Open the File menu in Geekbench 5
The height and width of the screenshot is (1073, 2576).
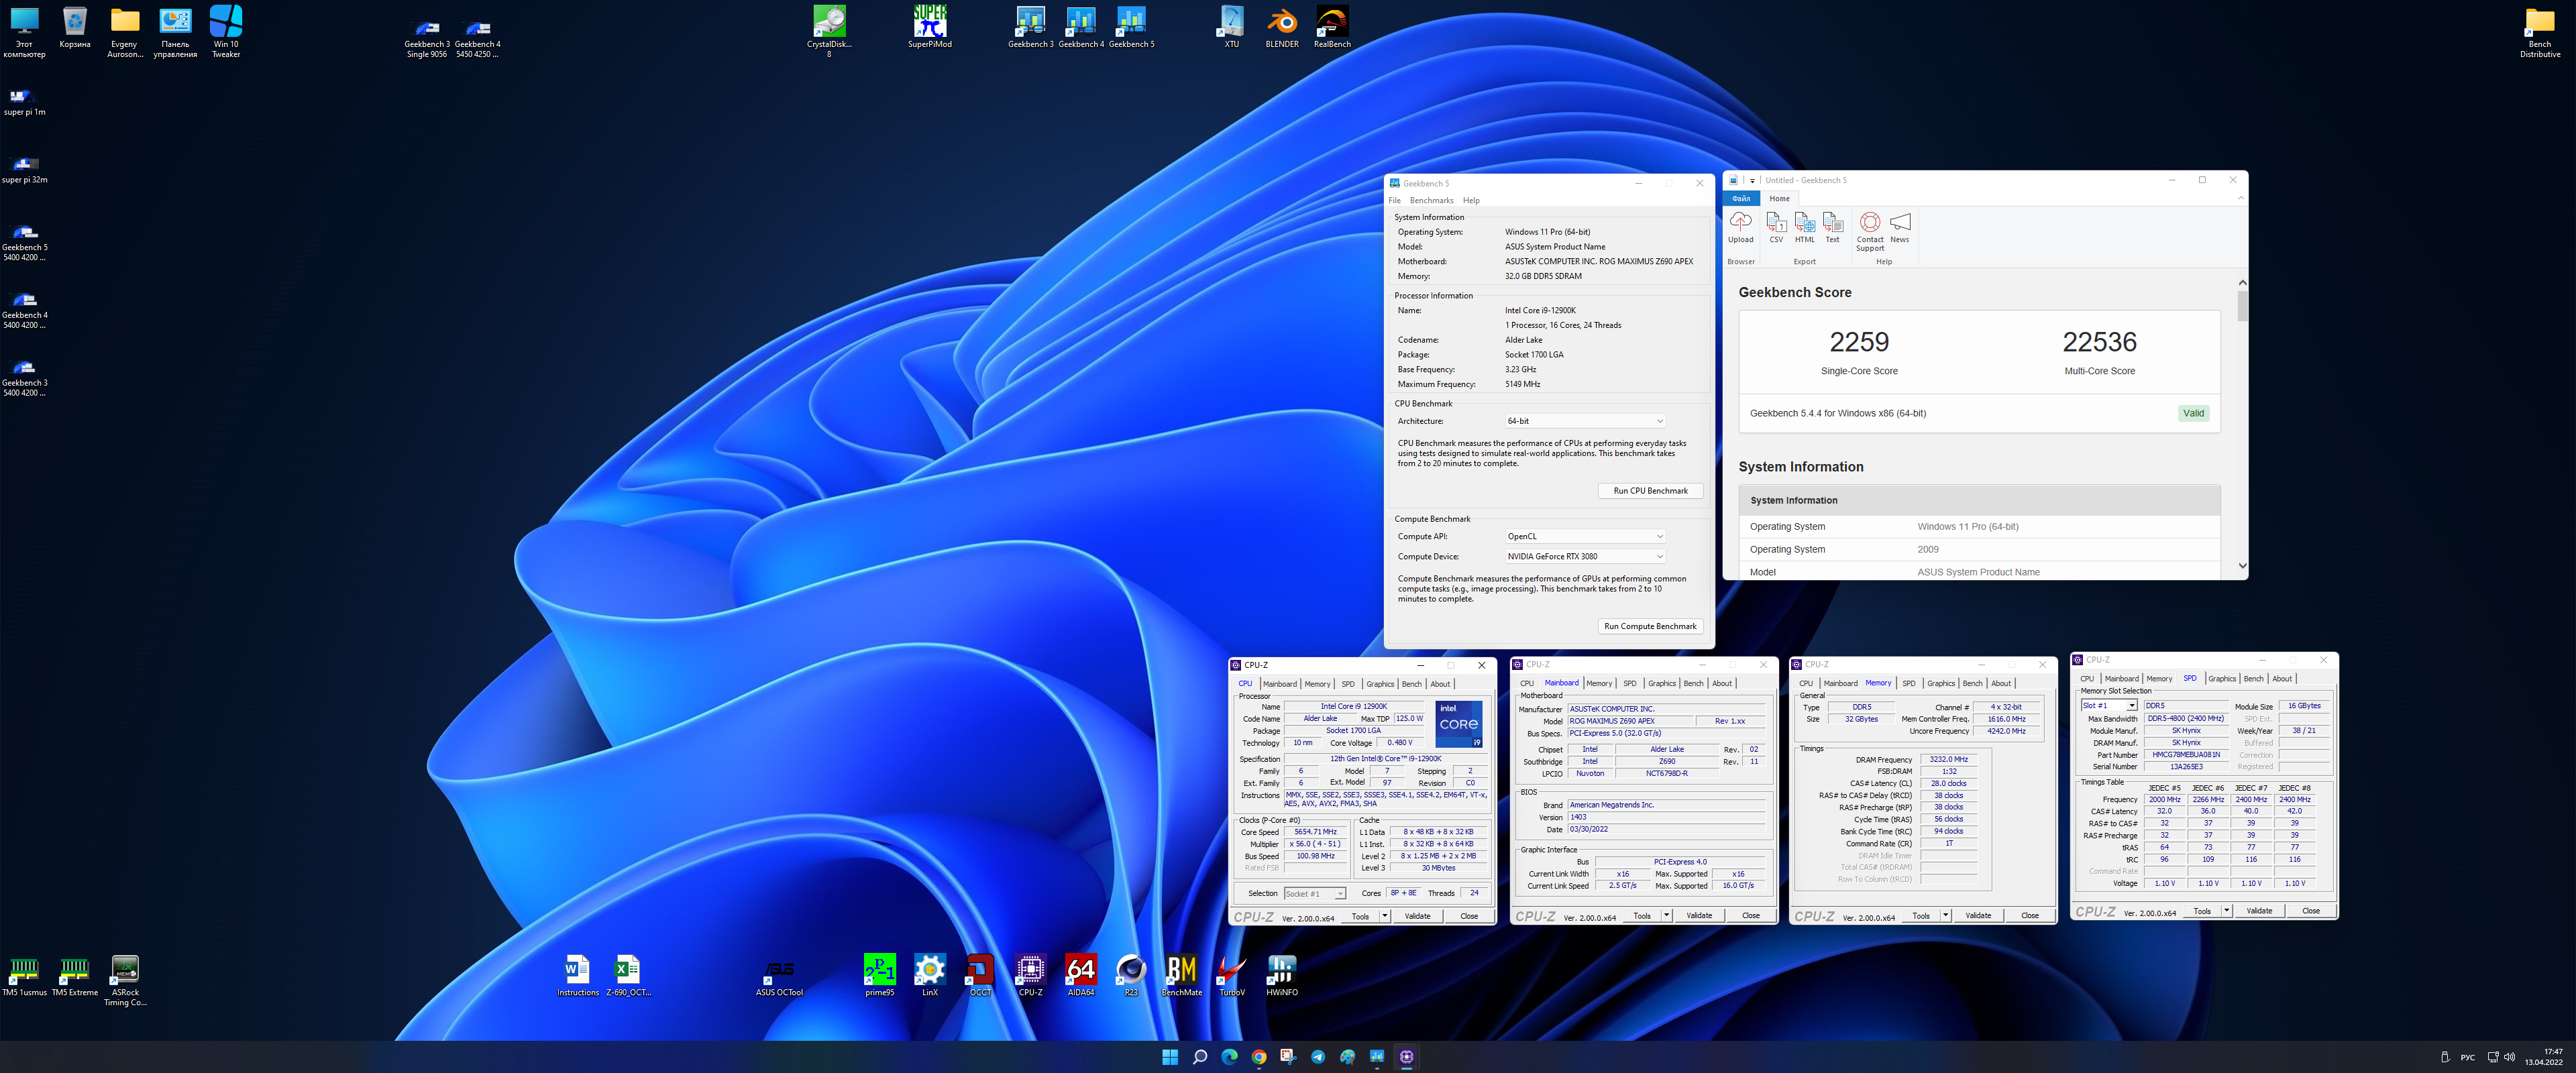click(x=1394, y=200)
